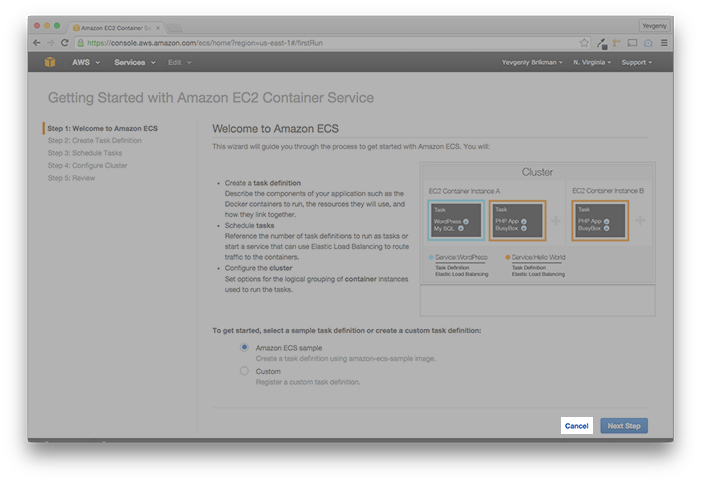Select Step 3: Schedule Tasks
This screenshot has width=701, height=482.
click(84, 153)
